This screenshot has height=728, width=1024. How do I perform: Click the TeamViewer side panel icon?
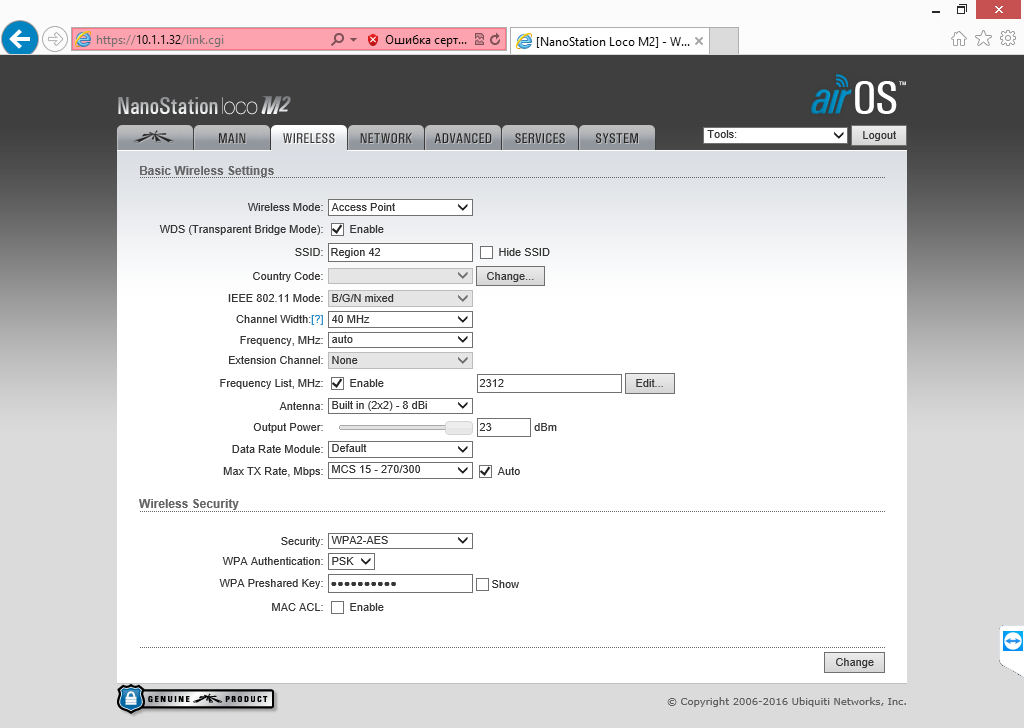coord(1012,641)
